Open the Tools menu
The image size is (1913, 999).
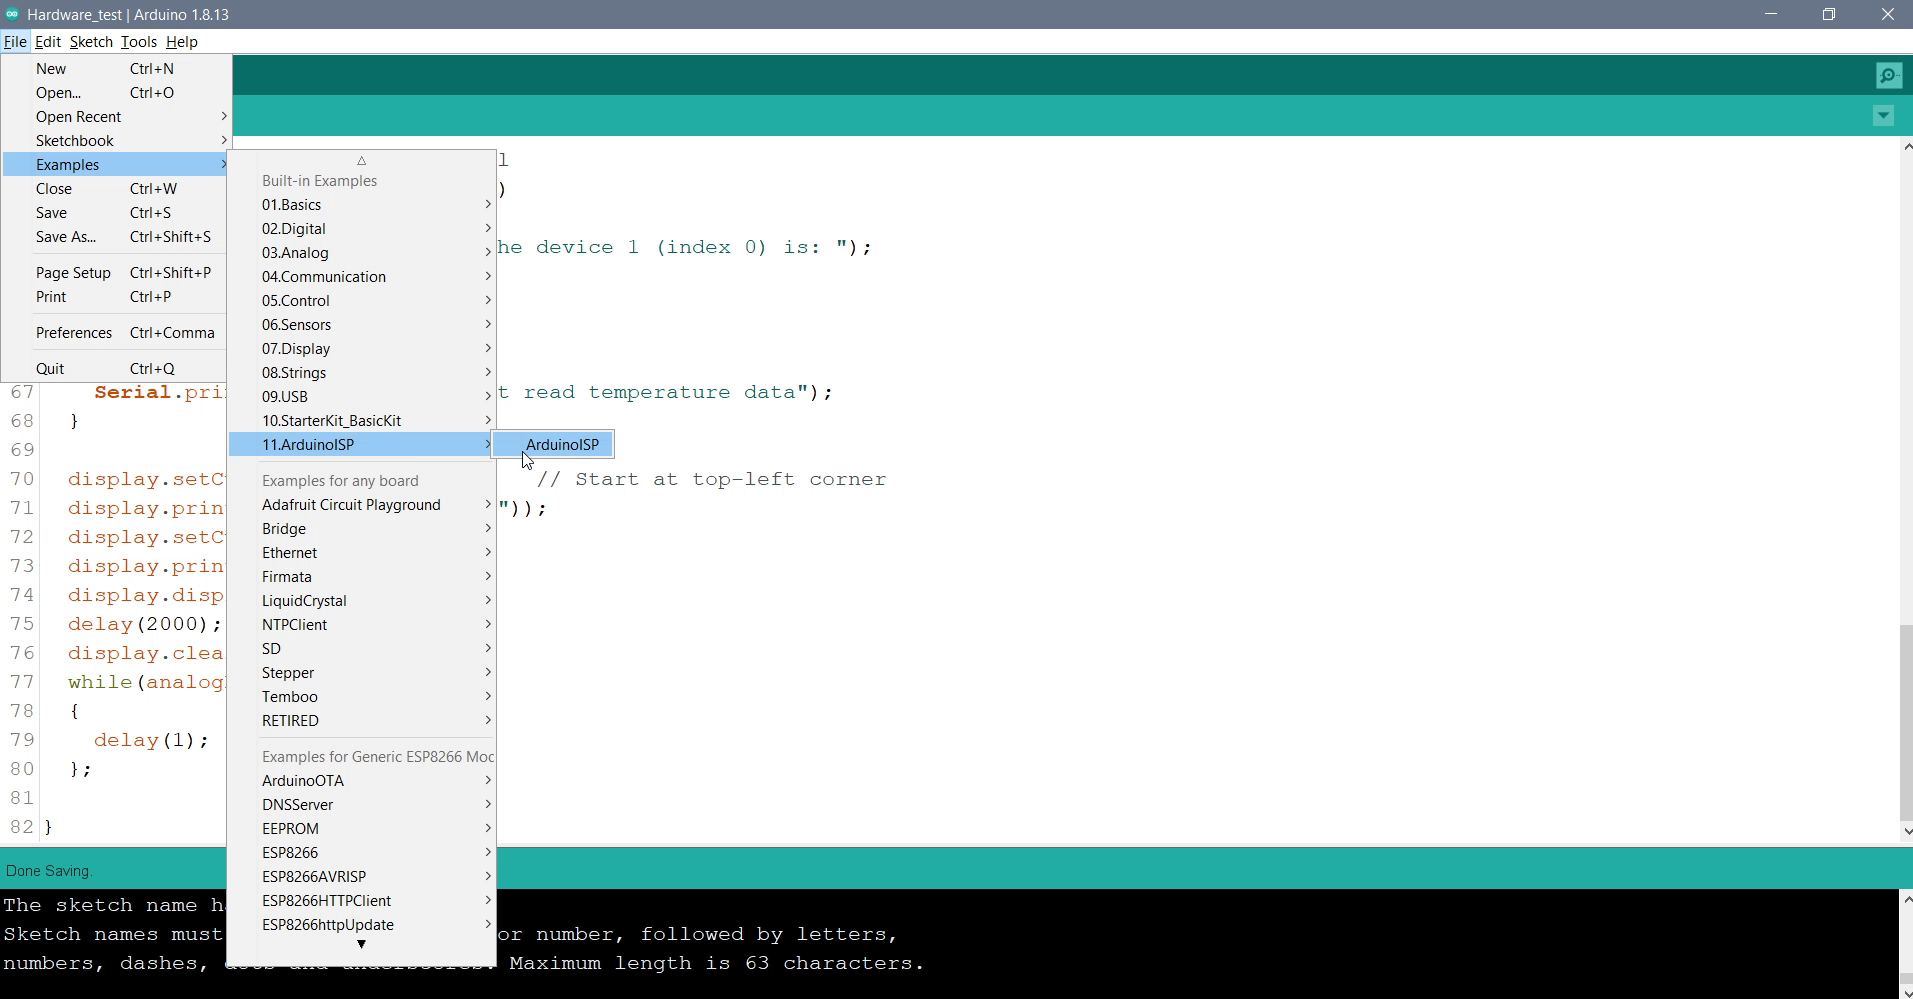pyautogui.click(x=139, y=42)
